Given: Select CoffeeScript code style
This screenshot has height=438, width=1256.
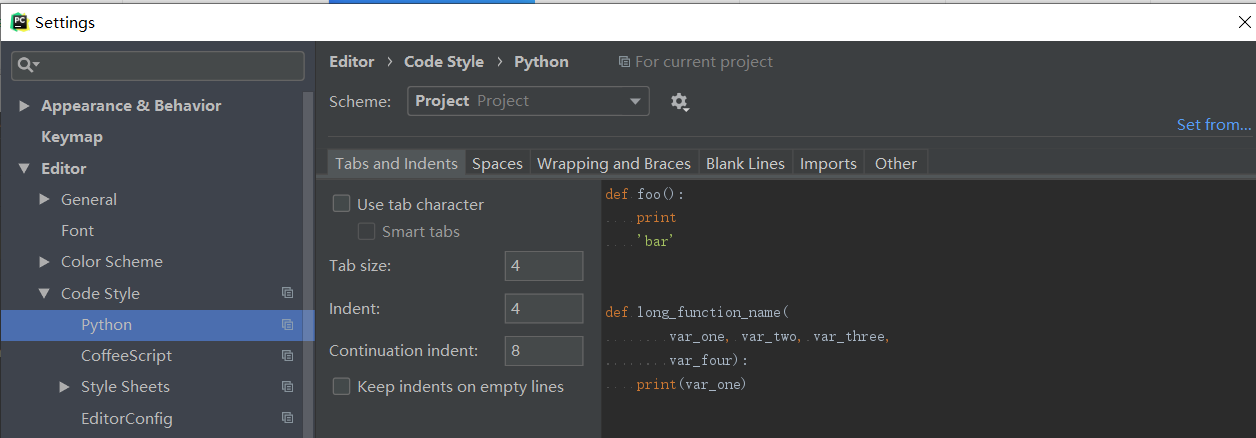Looking at the screenshot, I should (126, 356).
